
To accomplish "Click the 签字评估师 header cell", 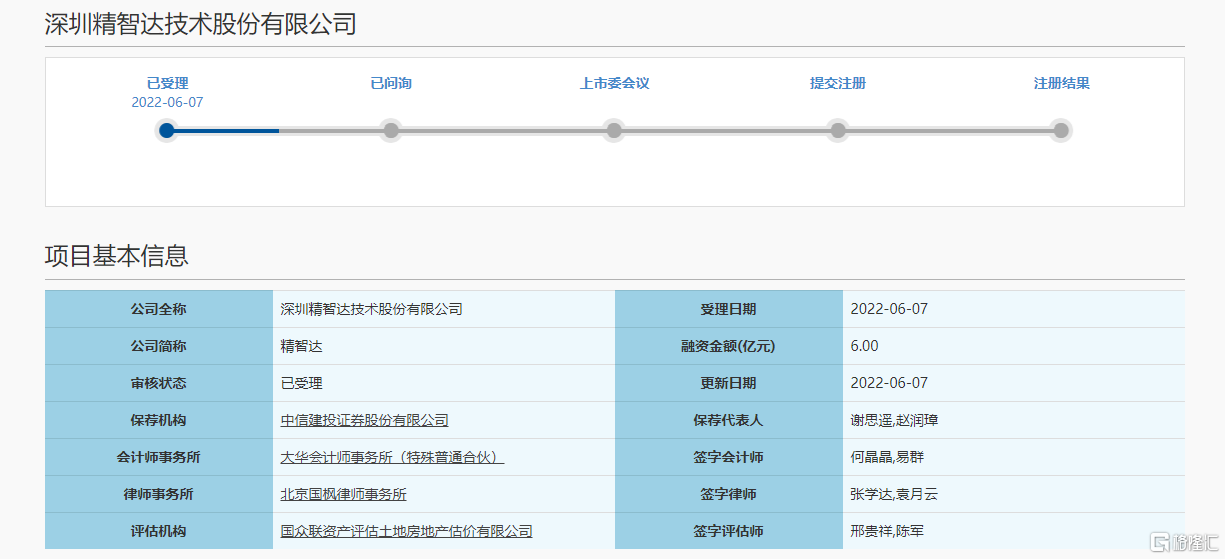I will [729, 532].
